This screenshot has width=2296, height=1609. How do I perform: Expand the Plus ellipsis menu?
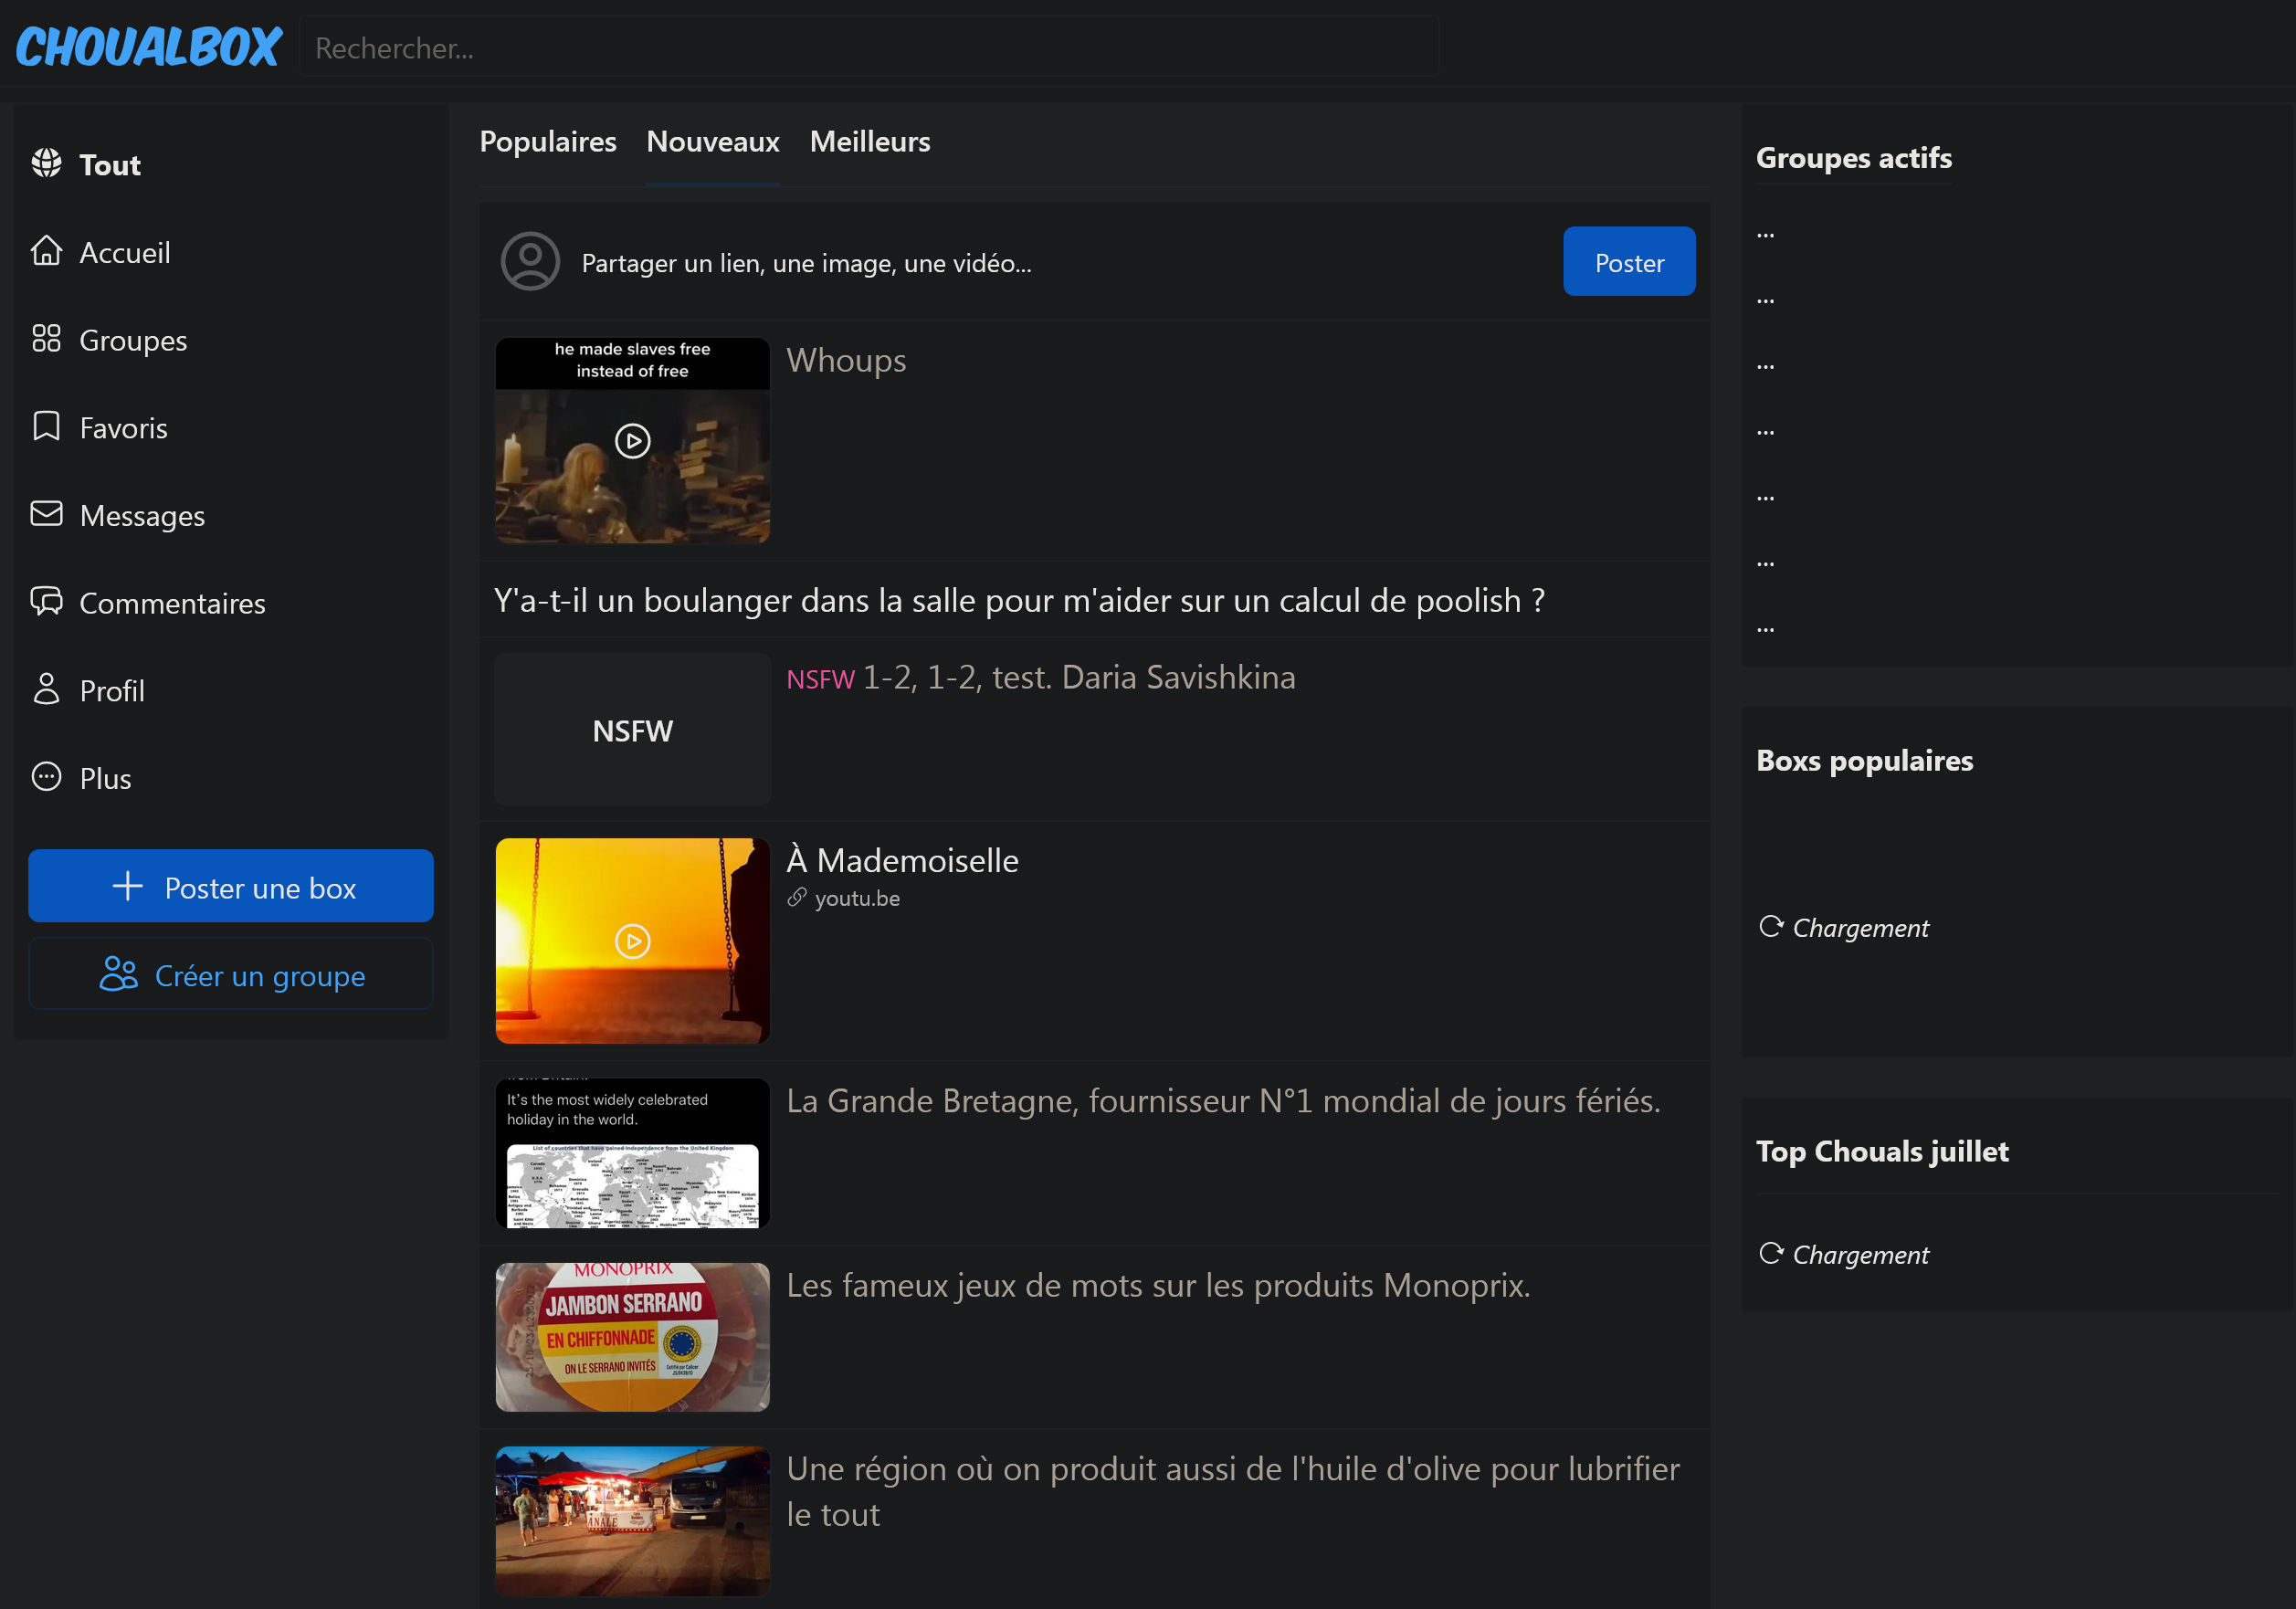(x=46, y=777)
